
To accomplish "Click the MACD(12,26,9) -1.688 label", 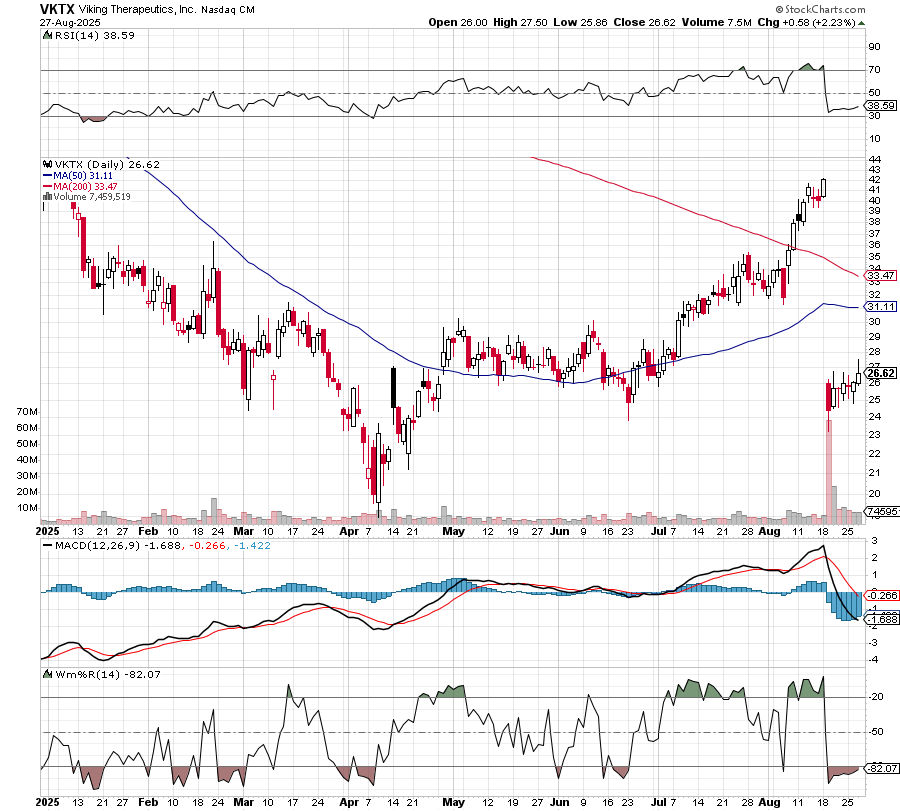I will coord(118,546).
